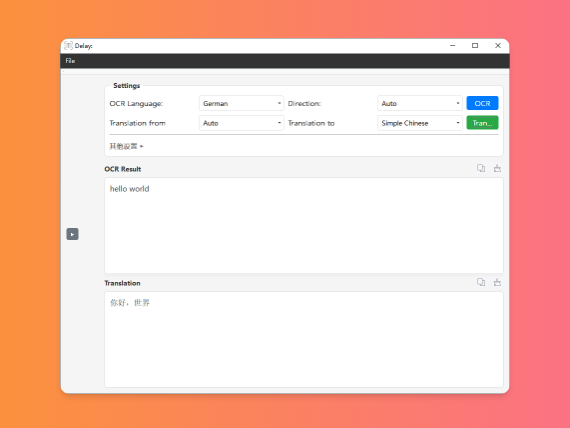Clear the OCR Result text area
This screenshot has width=570, height=428.
coord(497,168)
